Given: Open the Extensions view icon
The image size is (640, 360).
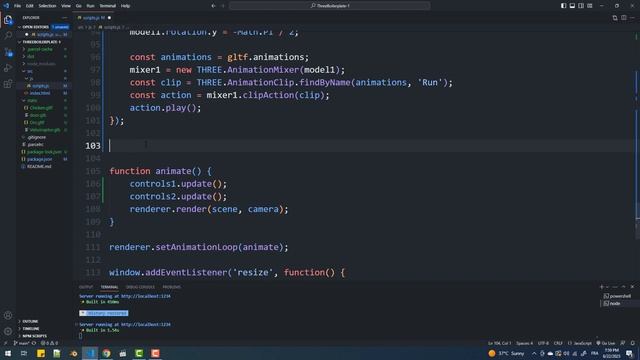Looking at the screenshot, I should pos(8,84).
